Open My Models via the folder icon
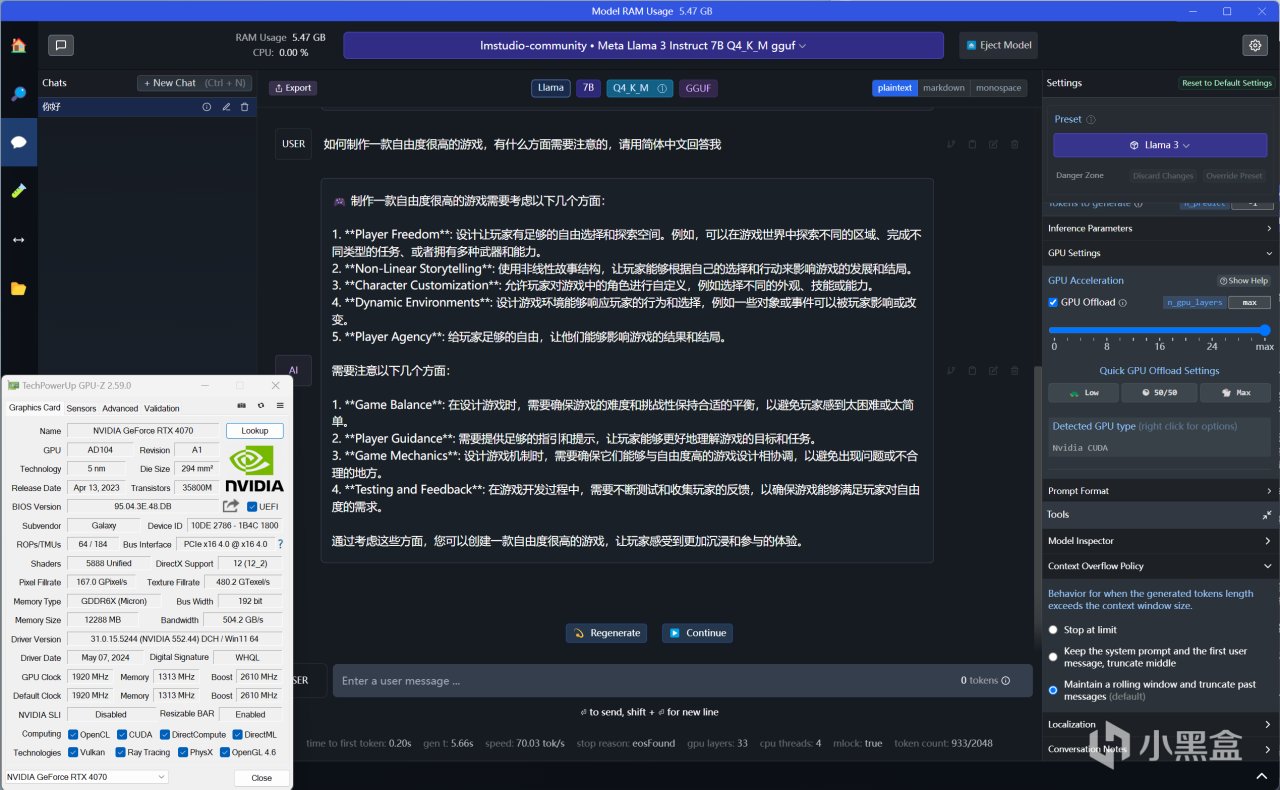 point(19,289)
